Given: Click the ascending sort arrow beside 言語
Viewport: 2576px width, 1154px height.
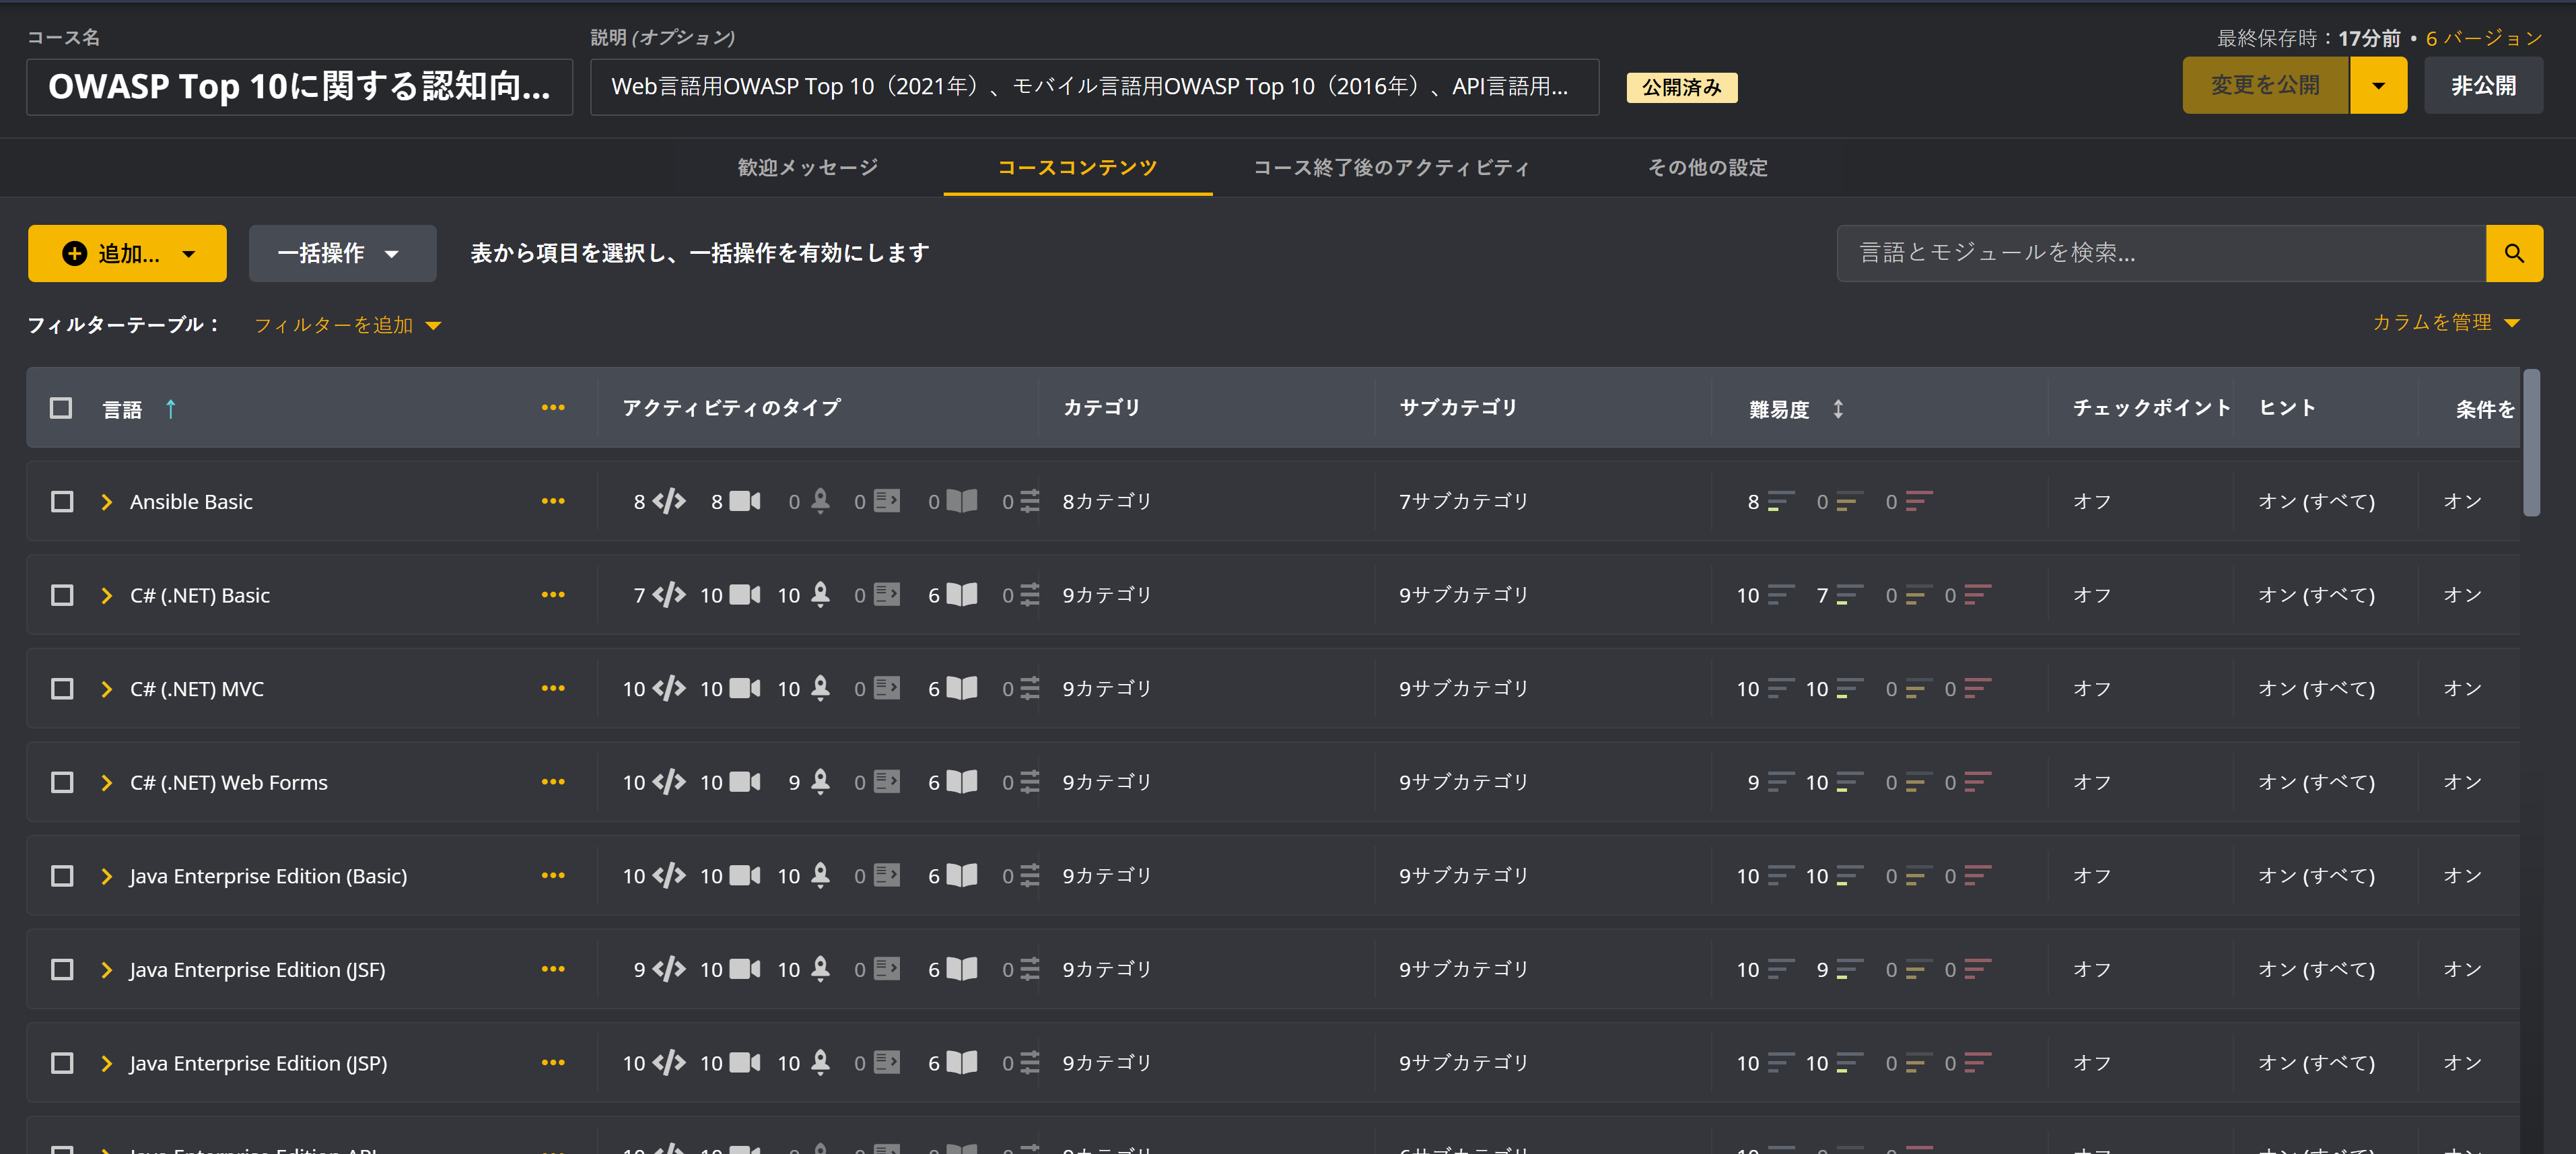Looking at the screenshot, I should (x=171, y=409).
